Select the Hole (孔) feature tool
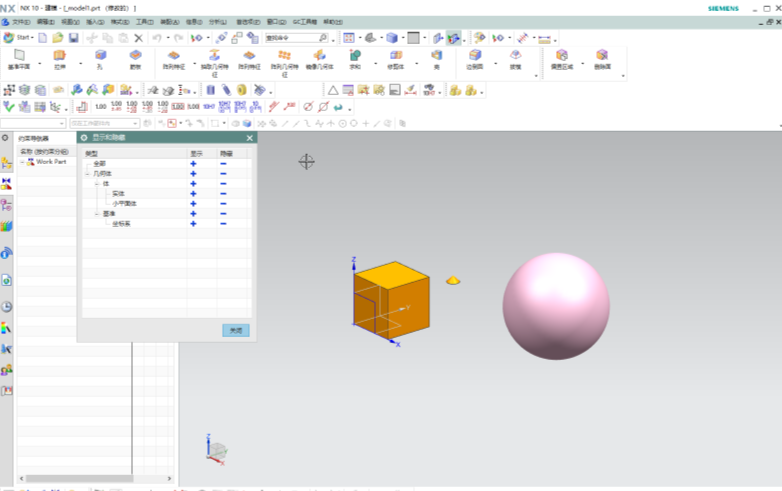 pyautogui.click(x=100, y=57)
